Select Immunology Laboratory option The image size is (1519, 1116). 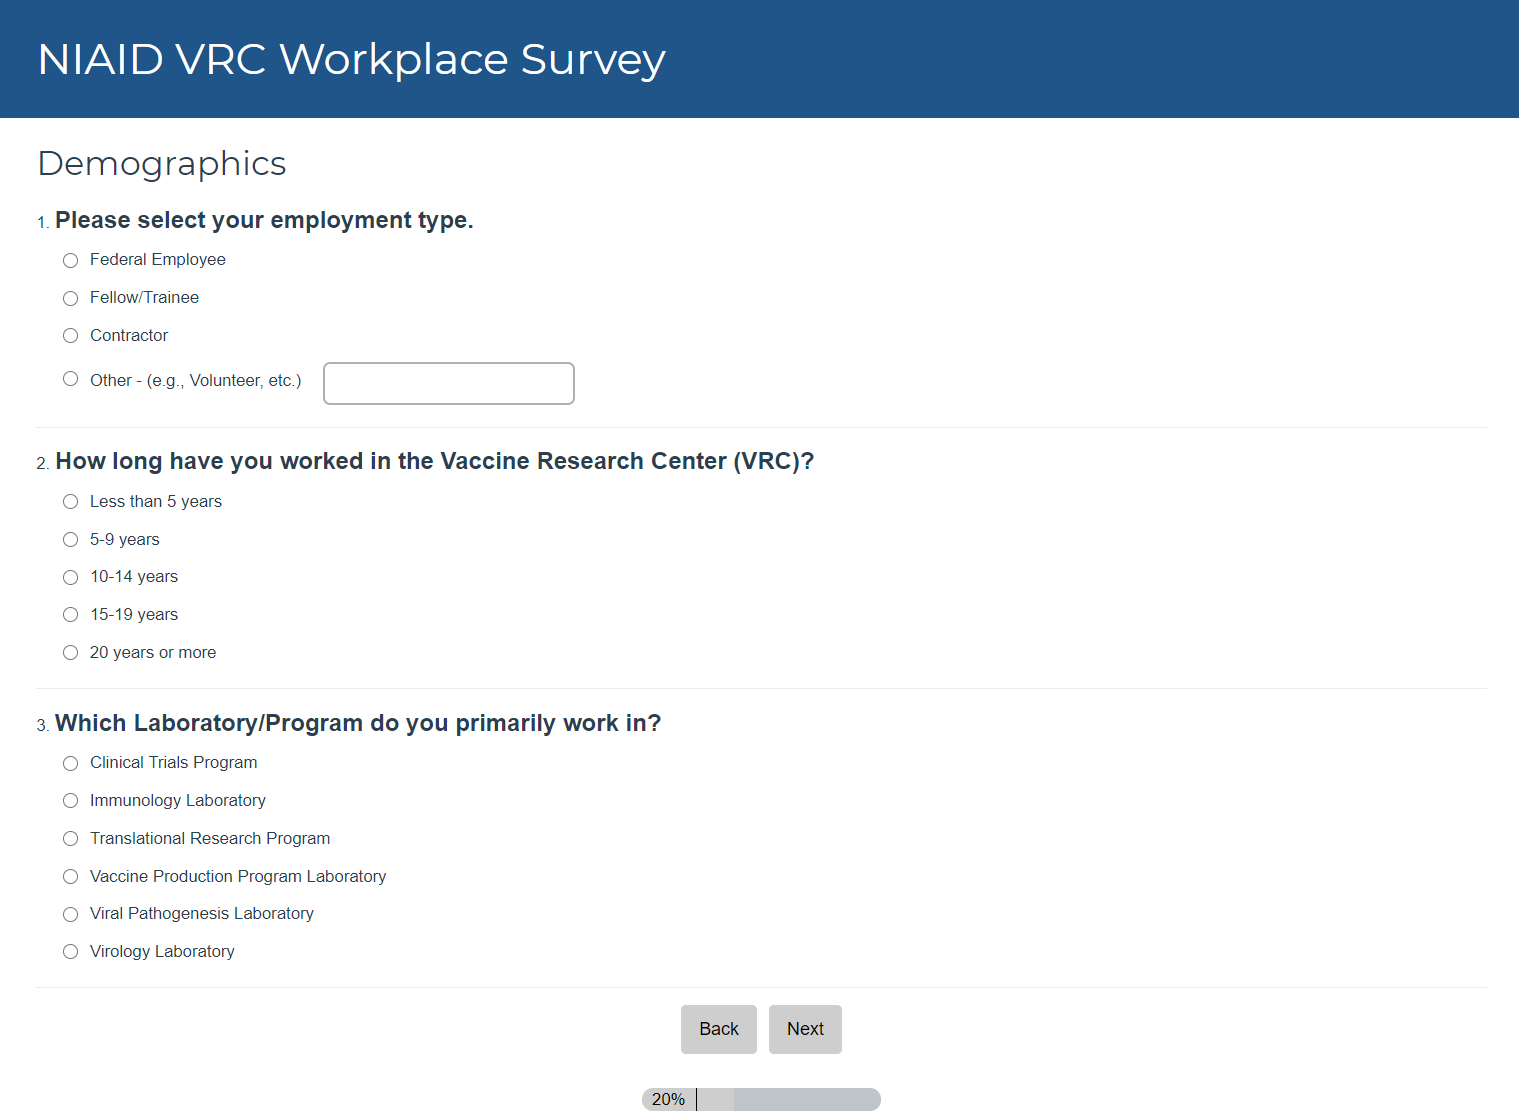[70, 801]
